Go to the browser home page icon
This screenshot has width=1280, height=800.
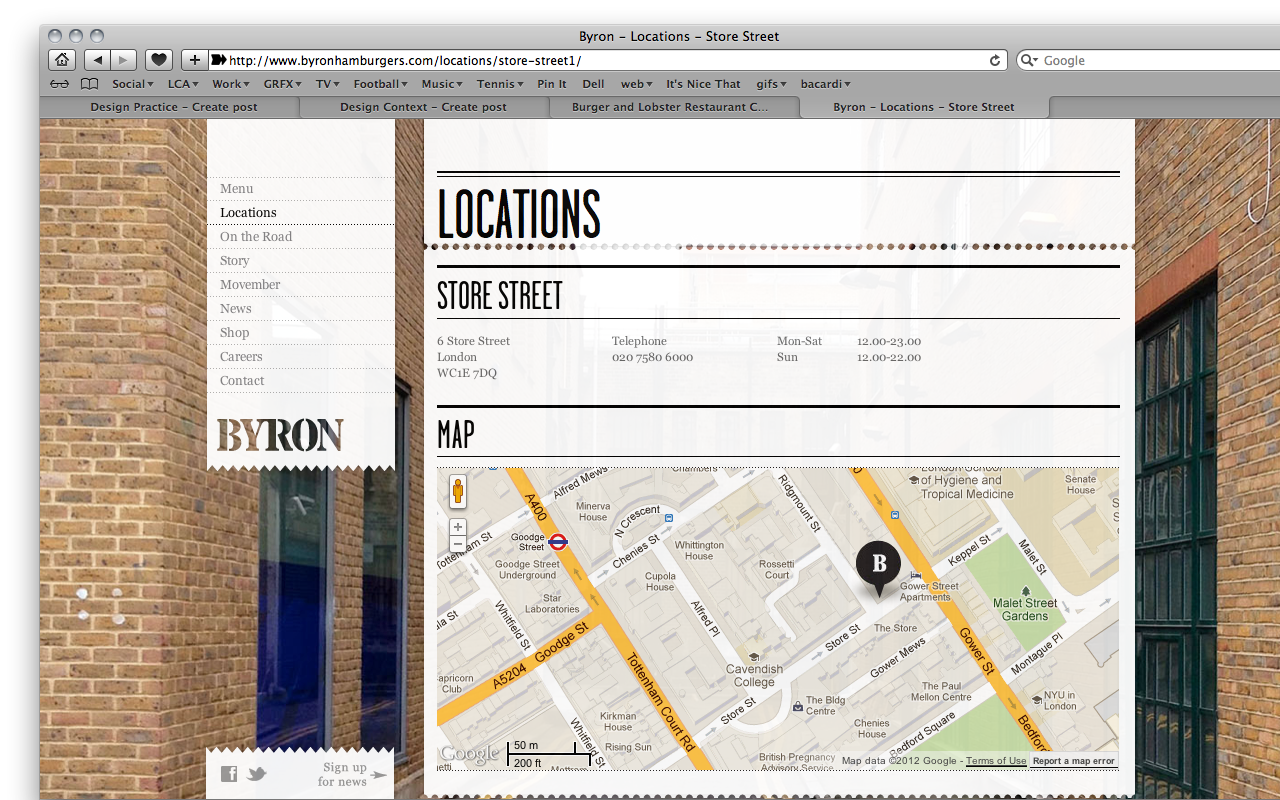point(61,60)
